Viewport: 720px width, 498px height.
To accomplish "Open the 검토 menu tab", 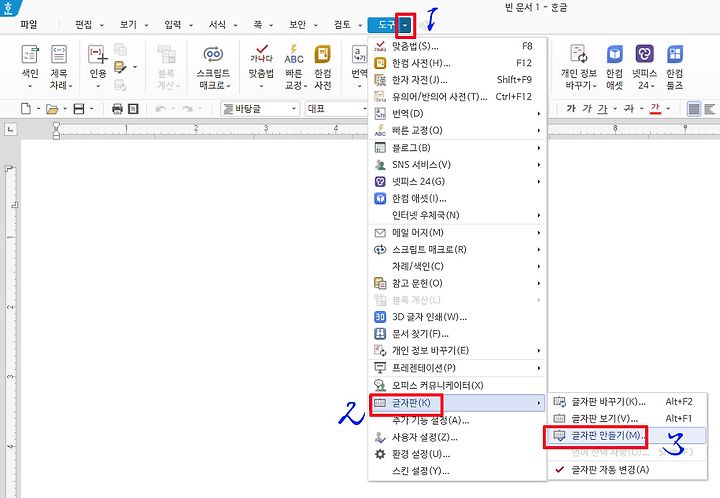I will click(x=342, y=25).
